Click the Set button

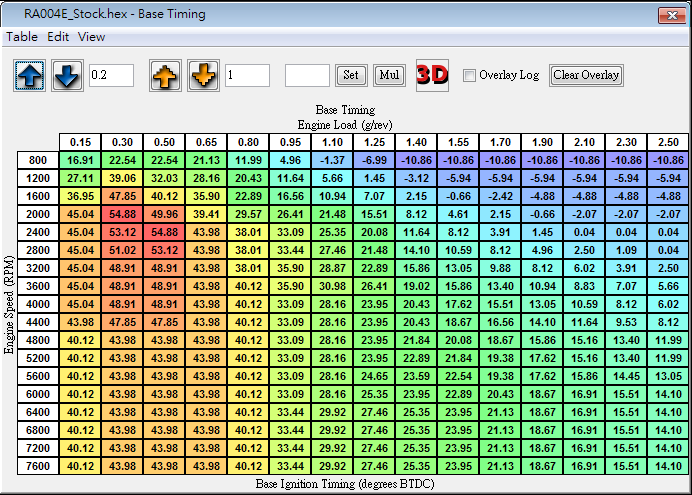coord(351,75)
